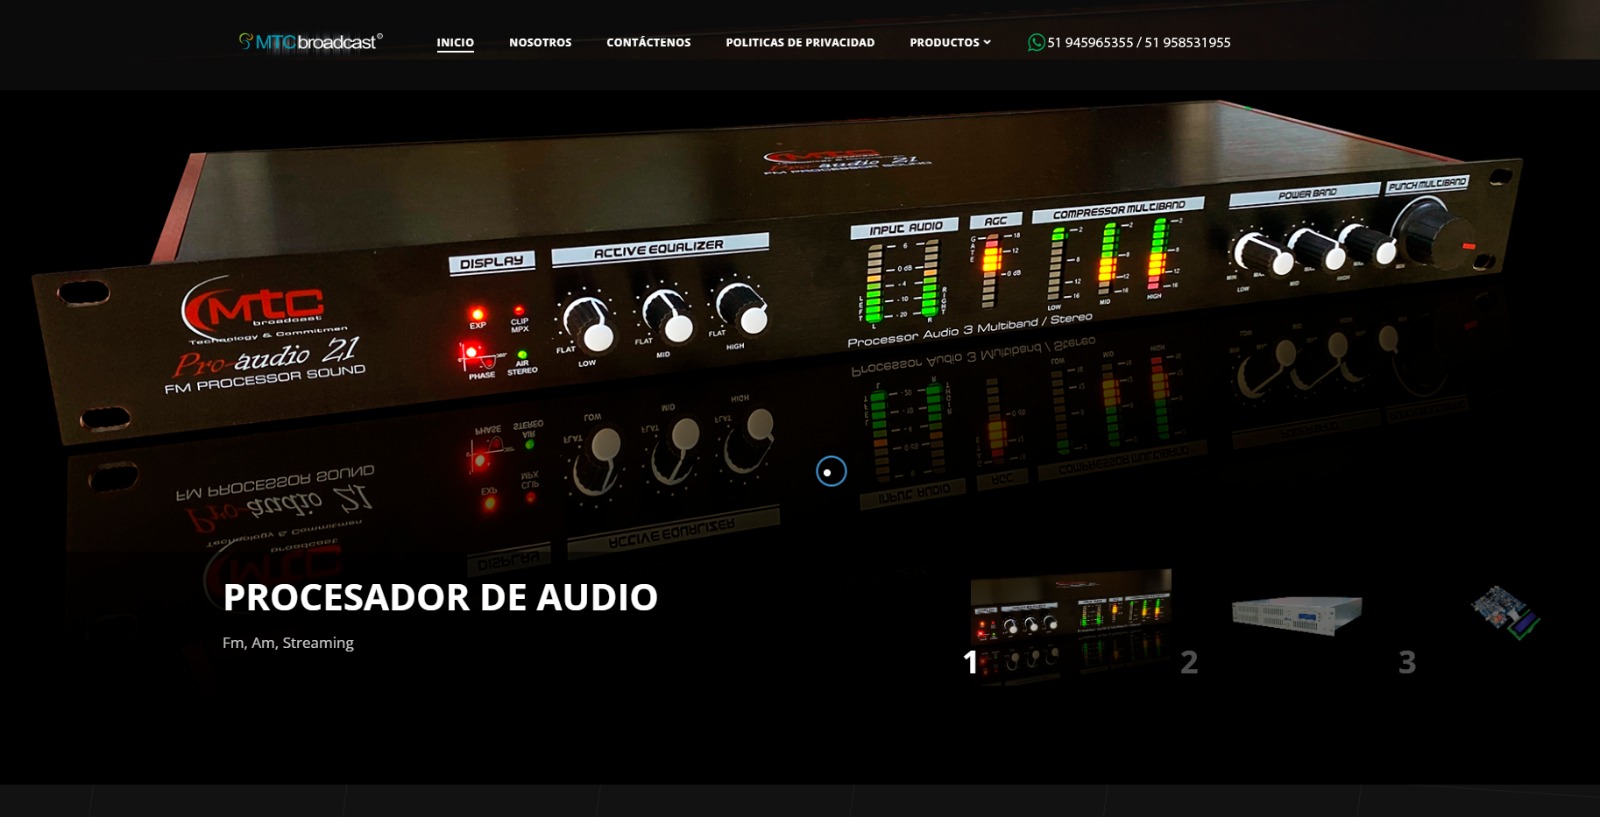Click the red EXP LED under Display

(x=478, y=314)
